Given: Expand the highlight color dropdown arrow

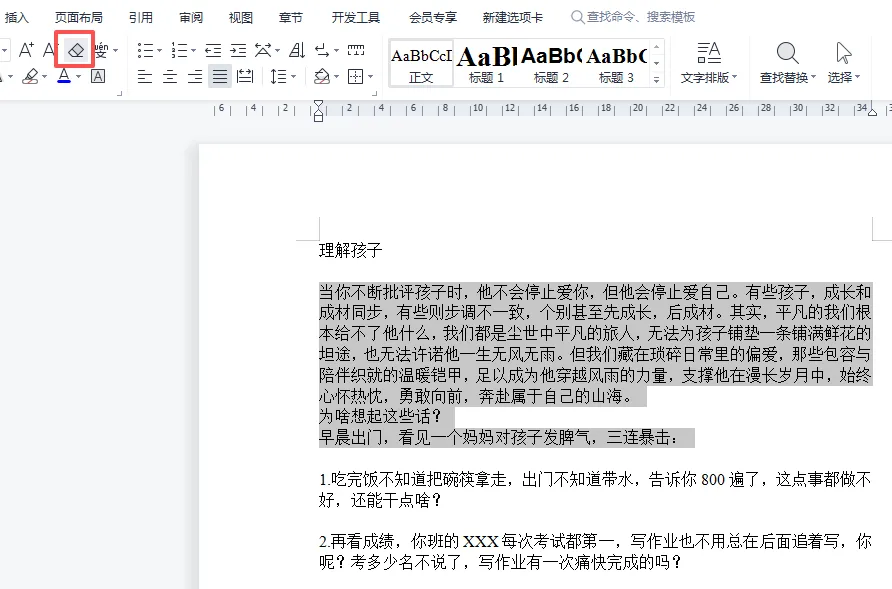Looking at the screenshot, I should coord(44,77).
